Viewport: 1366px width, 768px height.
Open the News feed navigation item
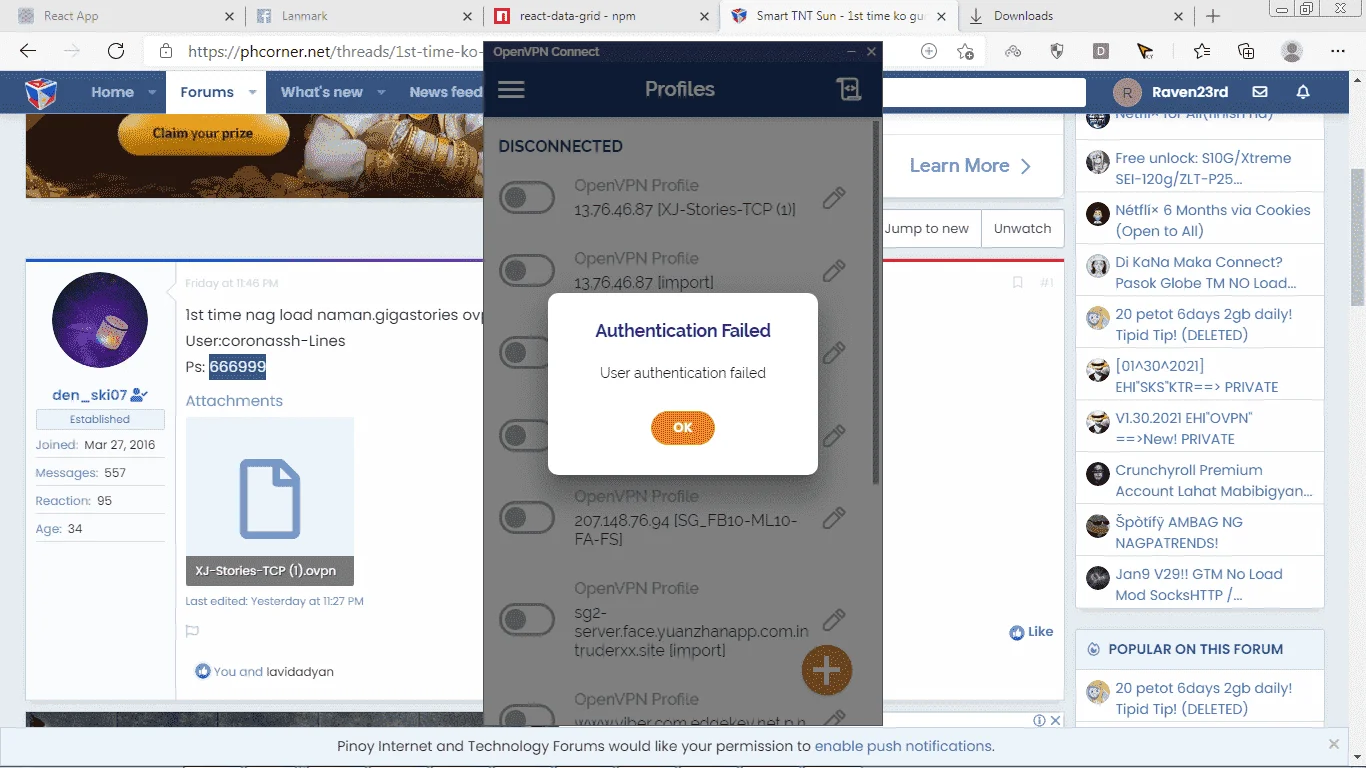[445, 92]
